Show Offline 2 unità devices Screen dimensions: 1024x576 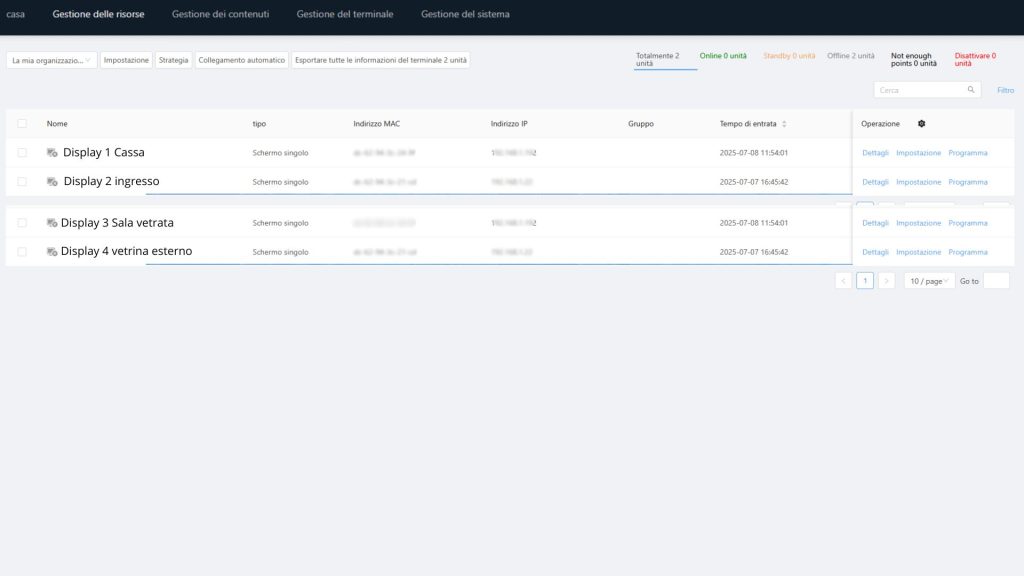(850, 56)
